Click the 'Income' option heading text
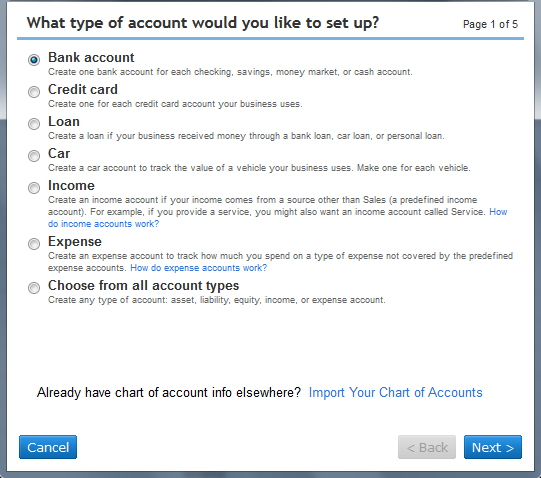The height and width of the screenshot is (478, 541). pyautogui.click(x=71, y=185)
